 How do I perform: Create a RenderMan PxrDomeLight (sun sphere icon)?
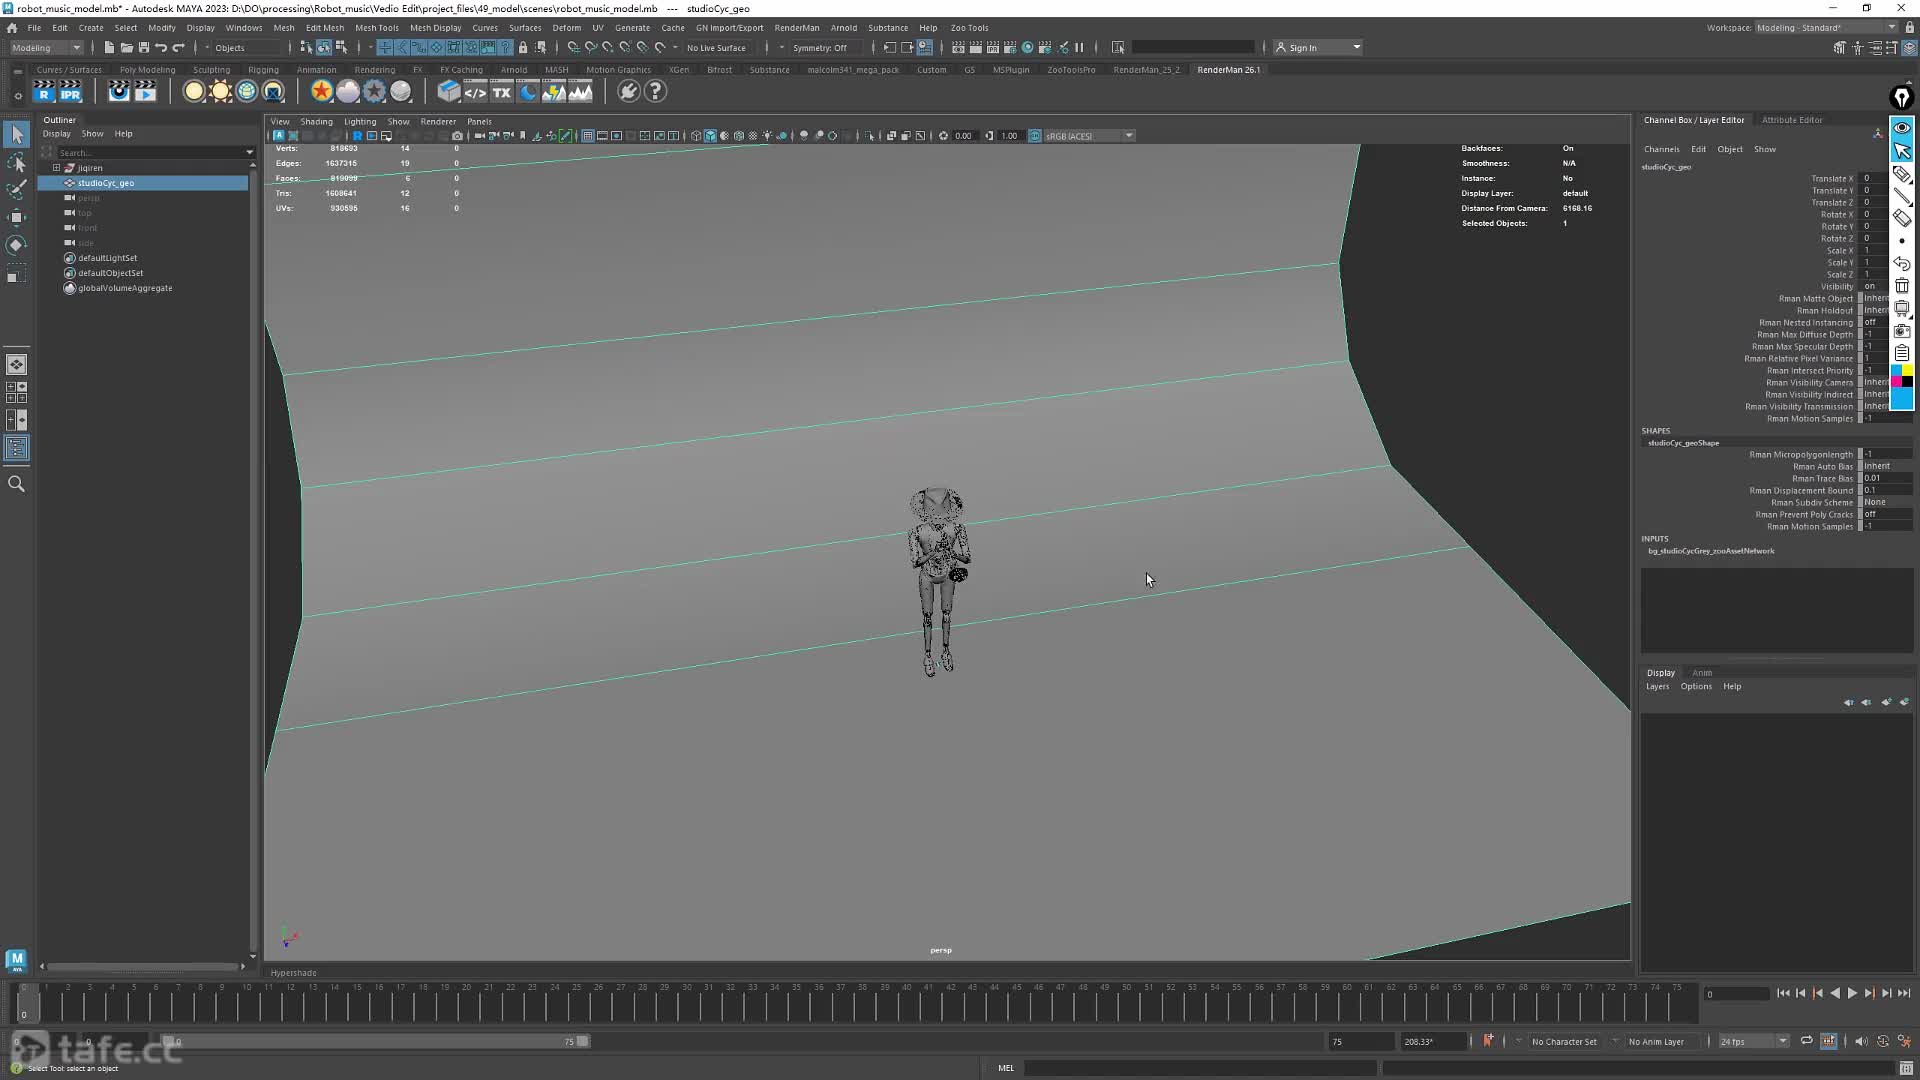pyautogui.click(x=194, y=91)
